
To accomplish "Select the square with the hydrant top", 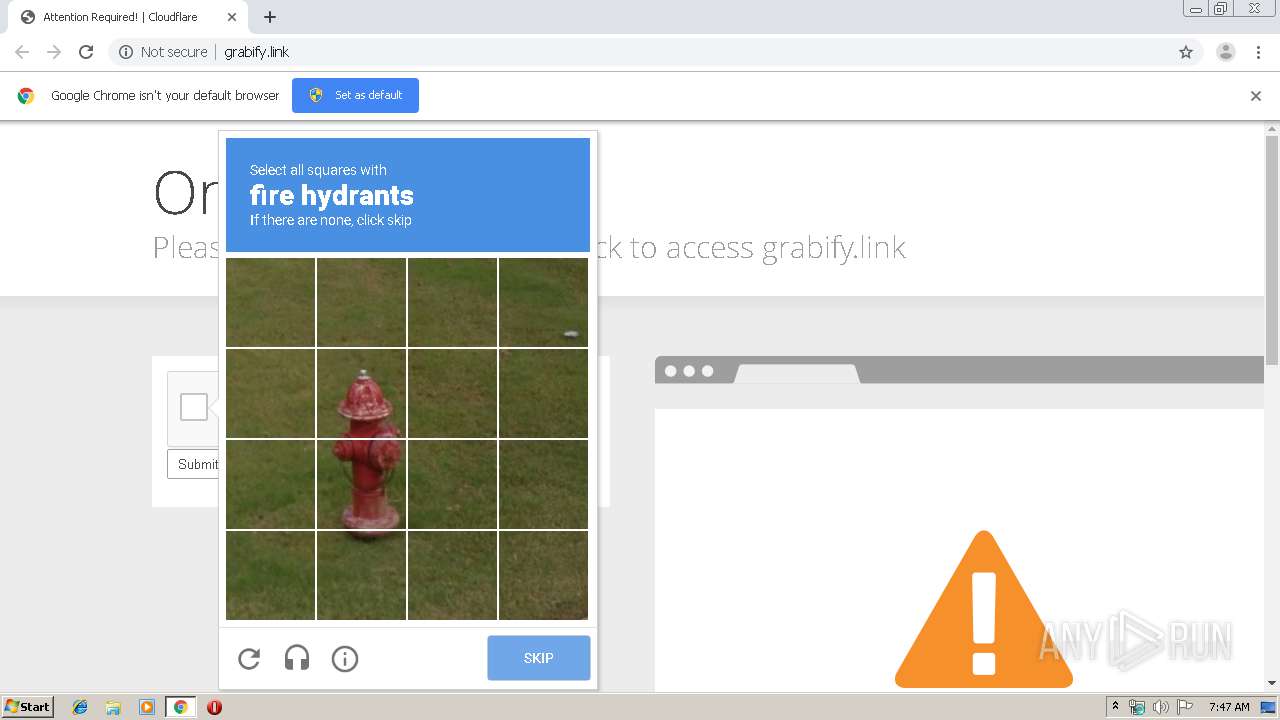I will (x=361, y=393).
